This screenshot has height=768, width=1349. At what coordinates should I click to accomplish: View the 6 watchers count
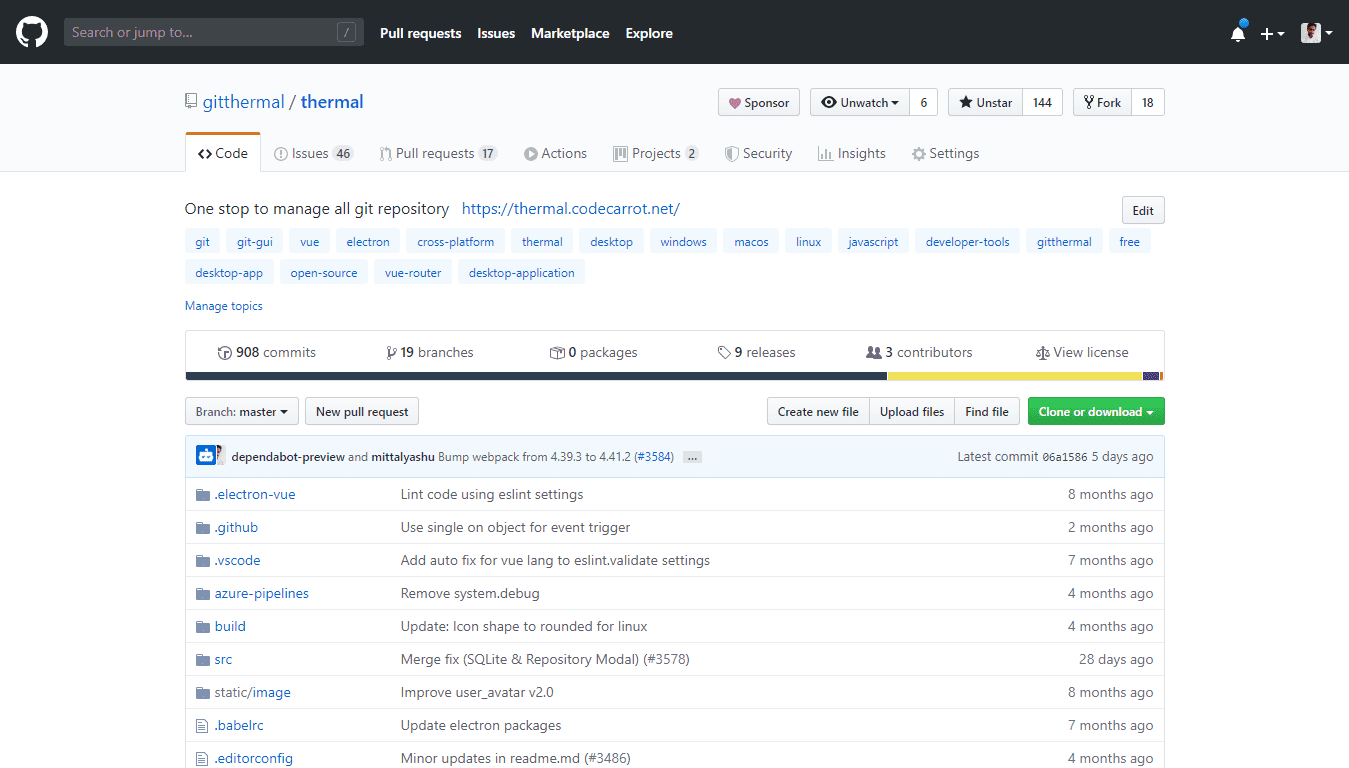[923, 102]
